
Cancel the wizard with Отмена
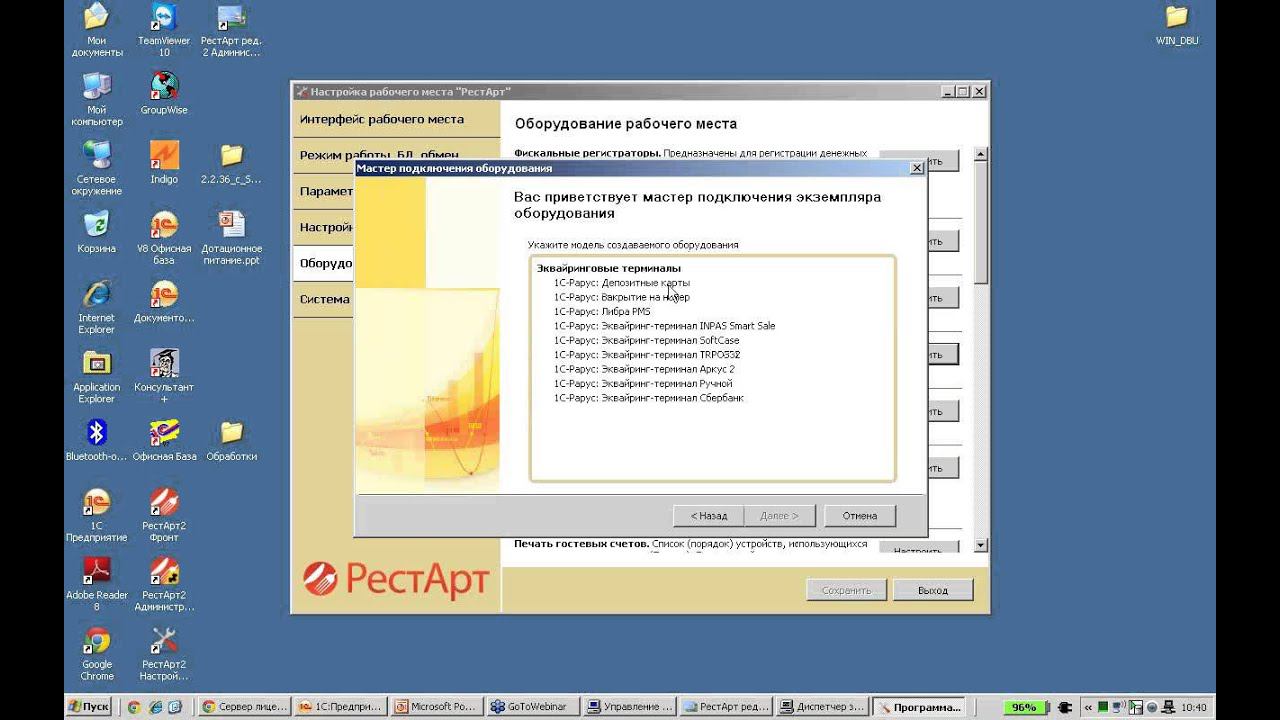[860, 516]
